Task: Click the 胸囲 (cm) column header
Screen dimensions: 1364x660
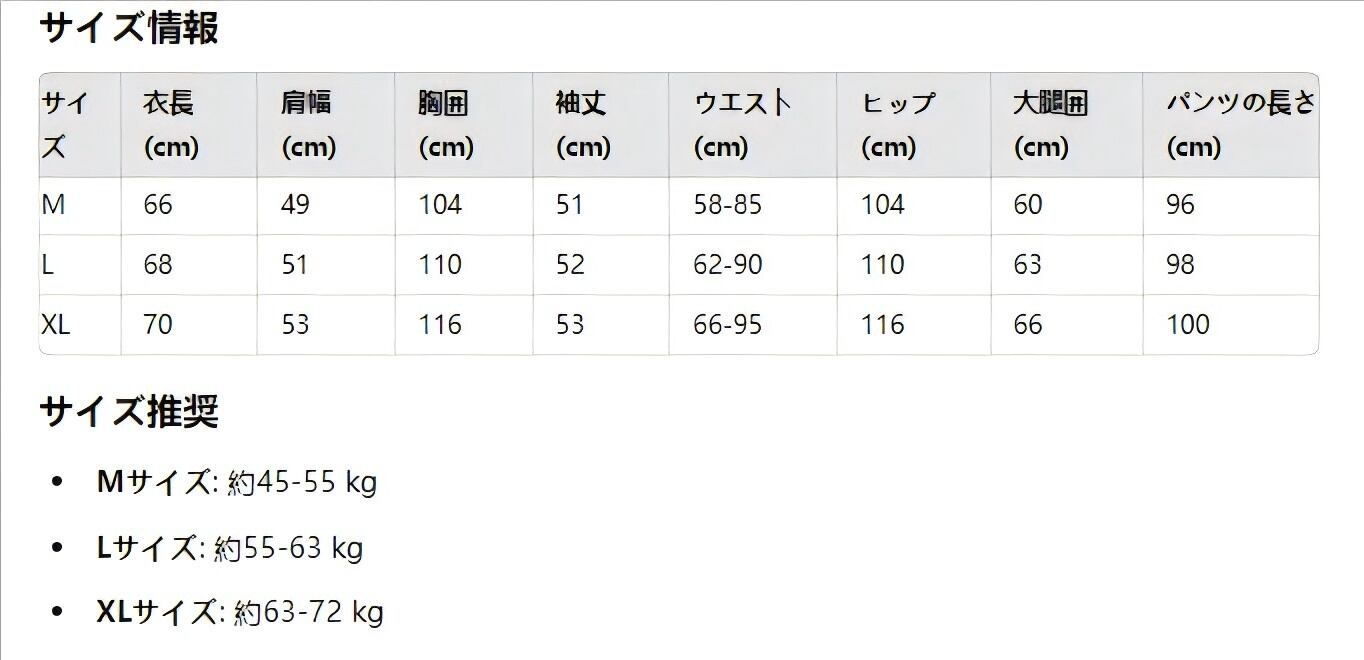Action: point(445,125)
